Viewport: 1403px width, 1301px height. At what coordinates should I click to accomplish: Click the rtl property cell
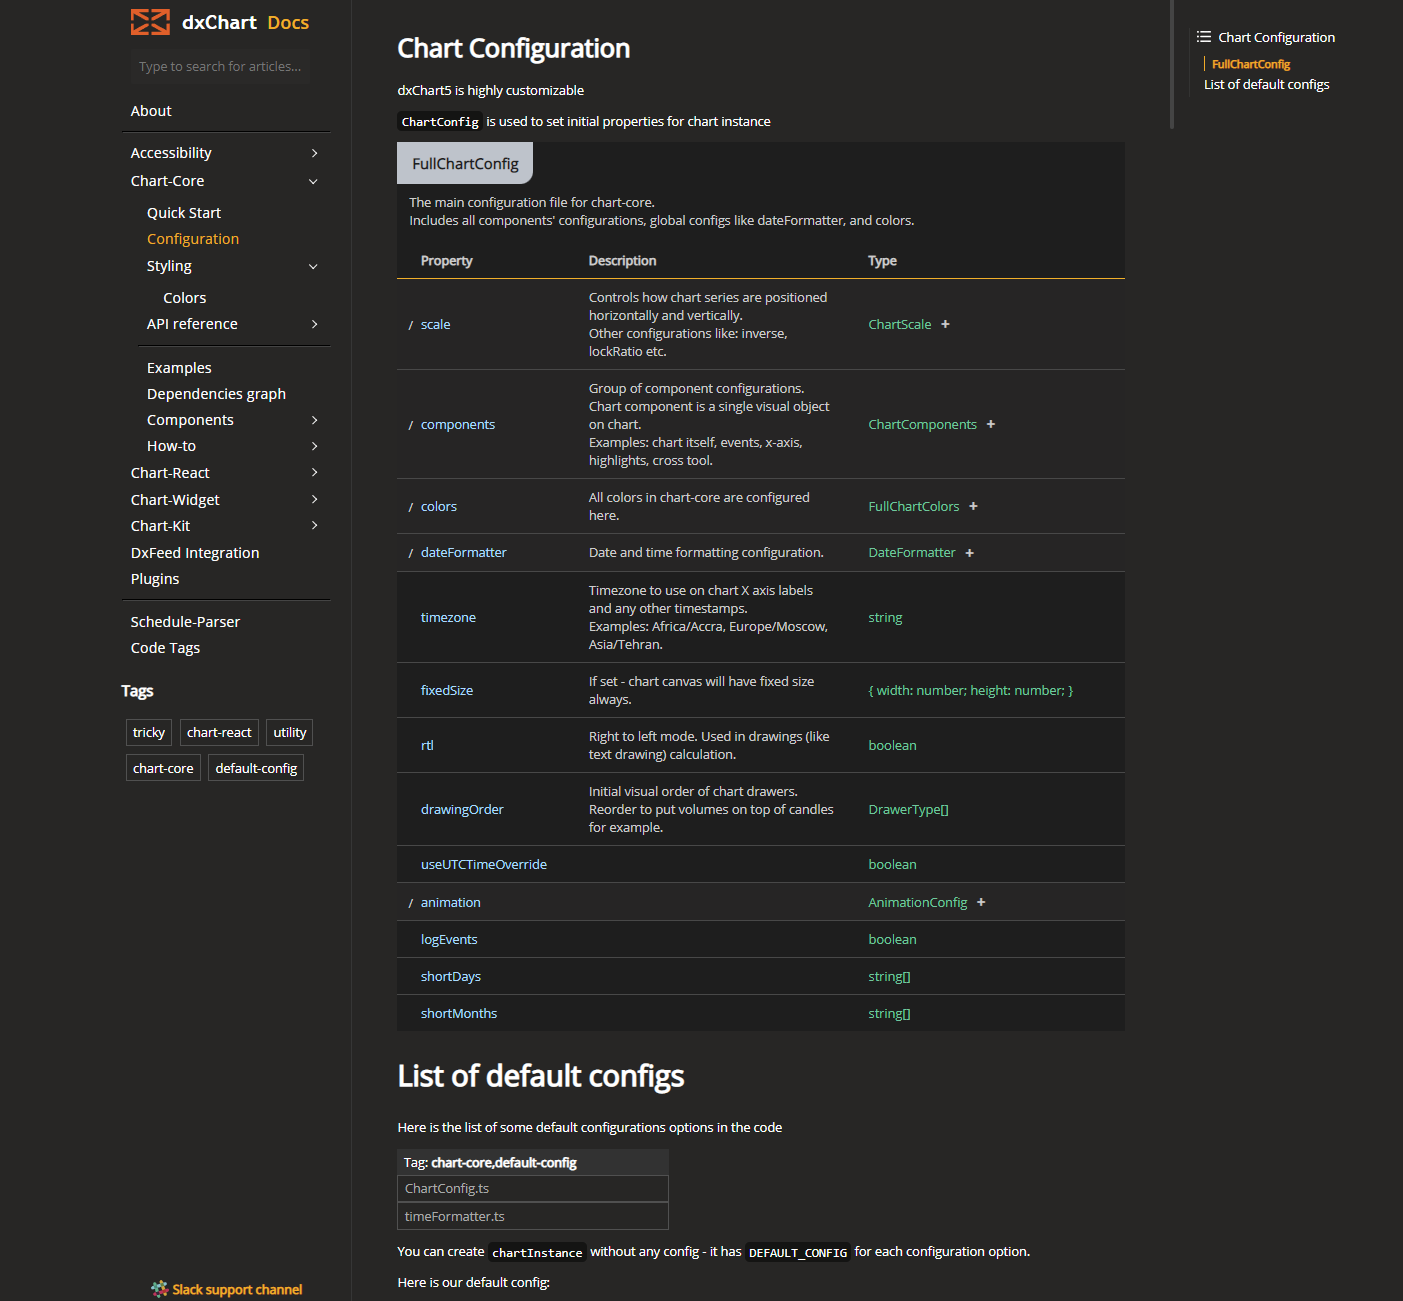427,746
